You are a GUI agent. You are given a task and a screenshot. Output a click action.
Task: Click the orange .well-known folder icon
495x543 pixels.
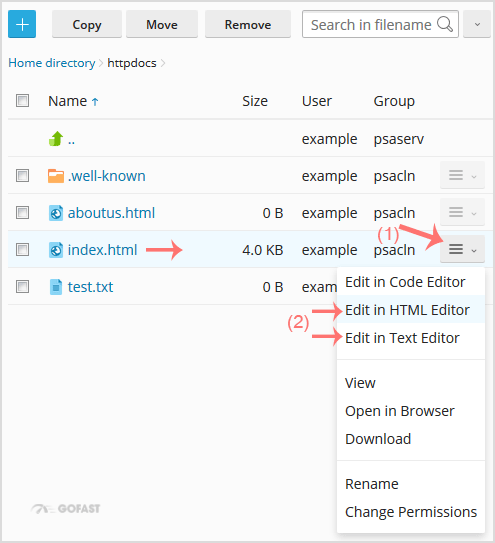pyautogui.click(x=56, y=176)
